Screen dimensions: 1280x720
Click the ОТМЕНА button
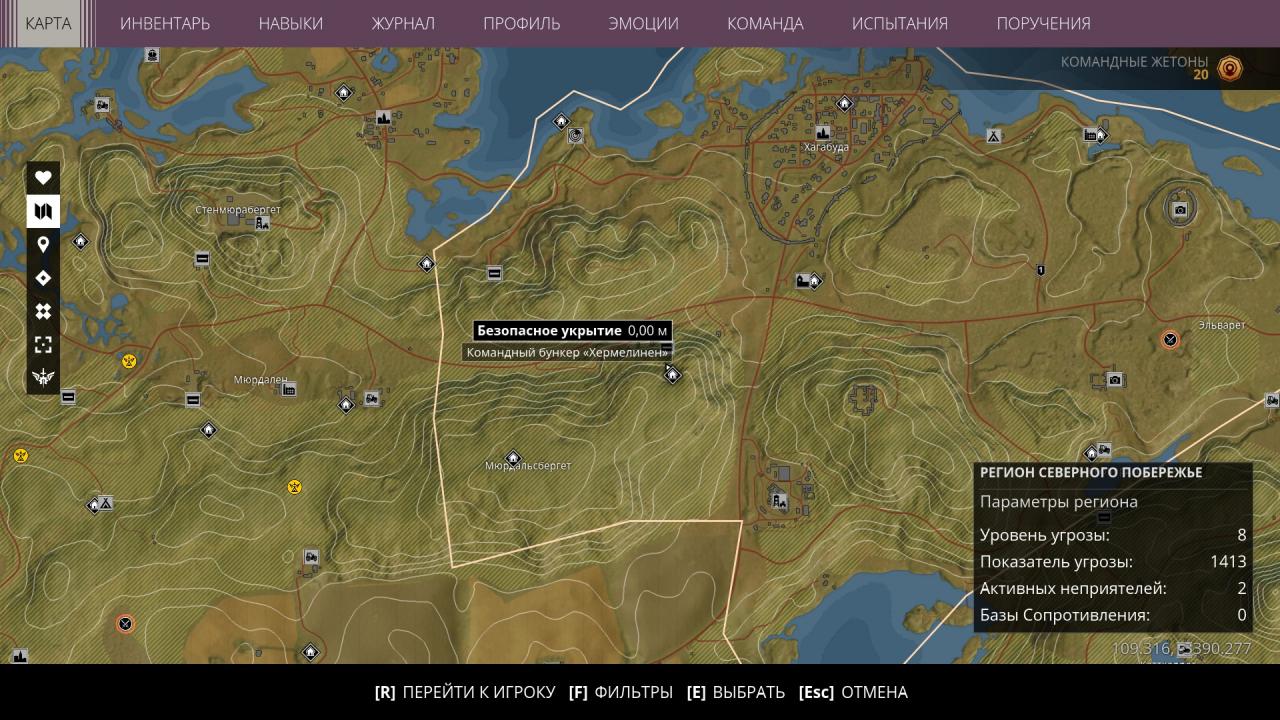[853, 692]
